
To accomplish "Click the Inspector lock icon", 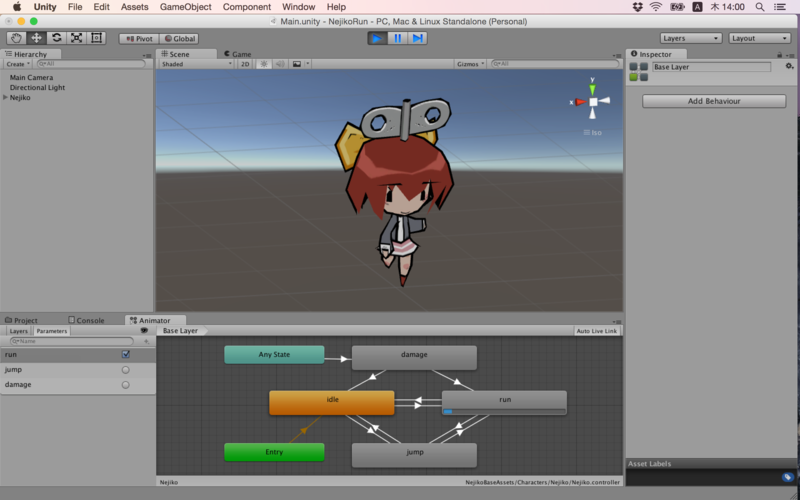I will pos(779,55).
